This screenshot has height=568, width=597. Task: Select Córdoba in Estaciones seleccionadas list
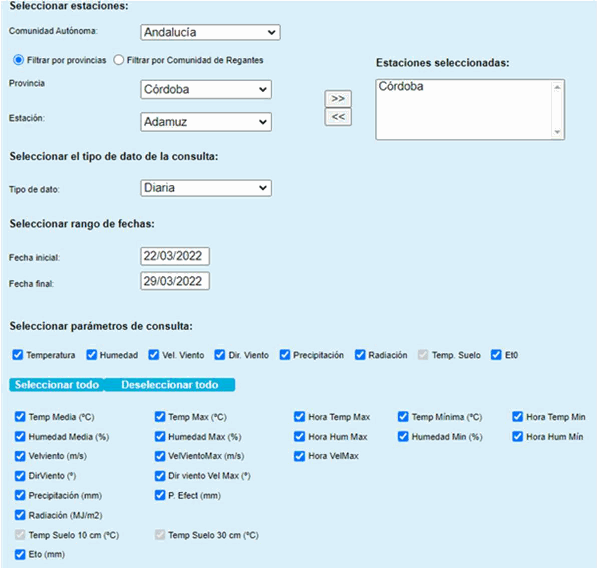(x=401, y=86)
